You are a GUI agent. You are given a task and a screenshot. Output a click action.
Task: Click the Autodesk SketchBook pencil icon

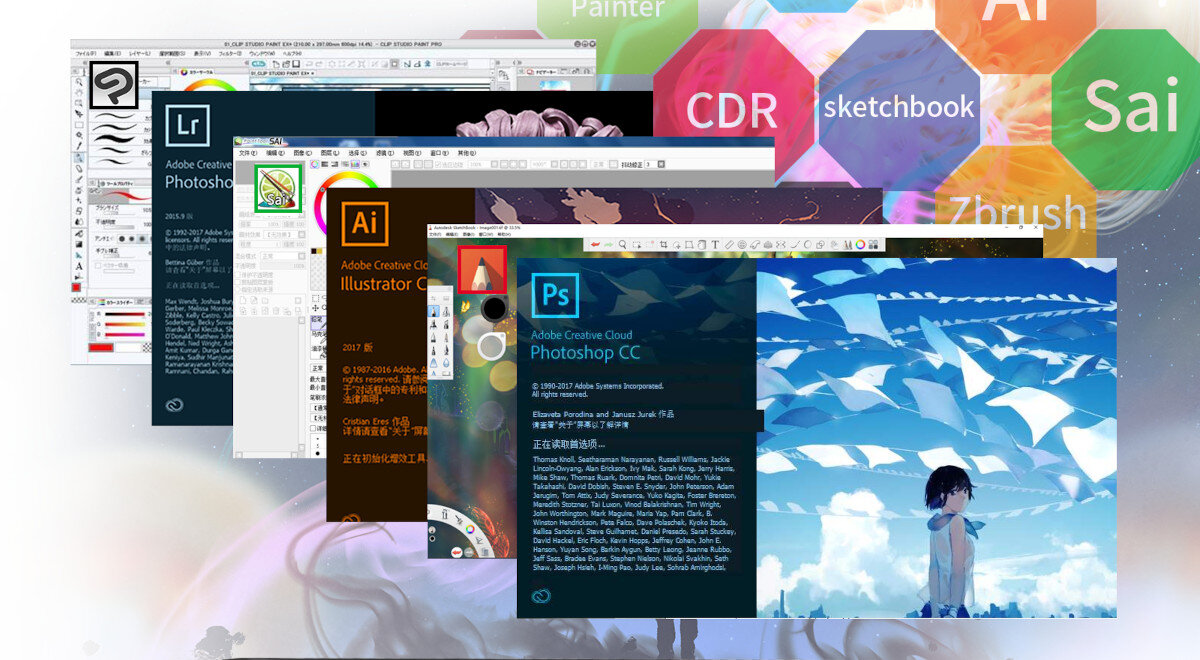tap(482, 270)
